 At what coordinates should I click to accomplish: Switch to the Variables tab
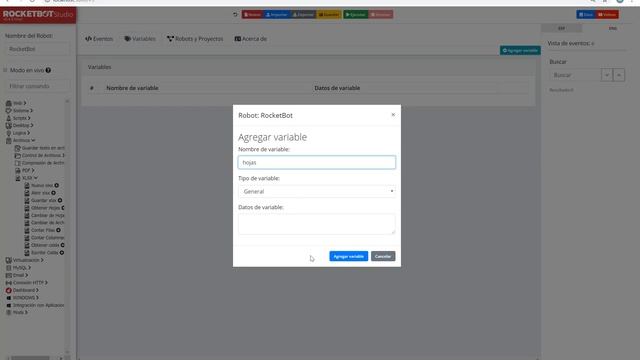(x=140, y=39)
